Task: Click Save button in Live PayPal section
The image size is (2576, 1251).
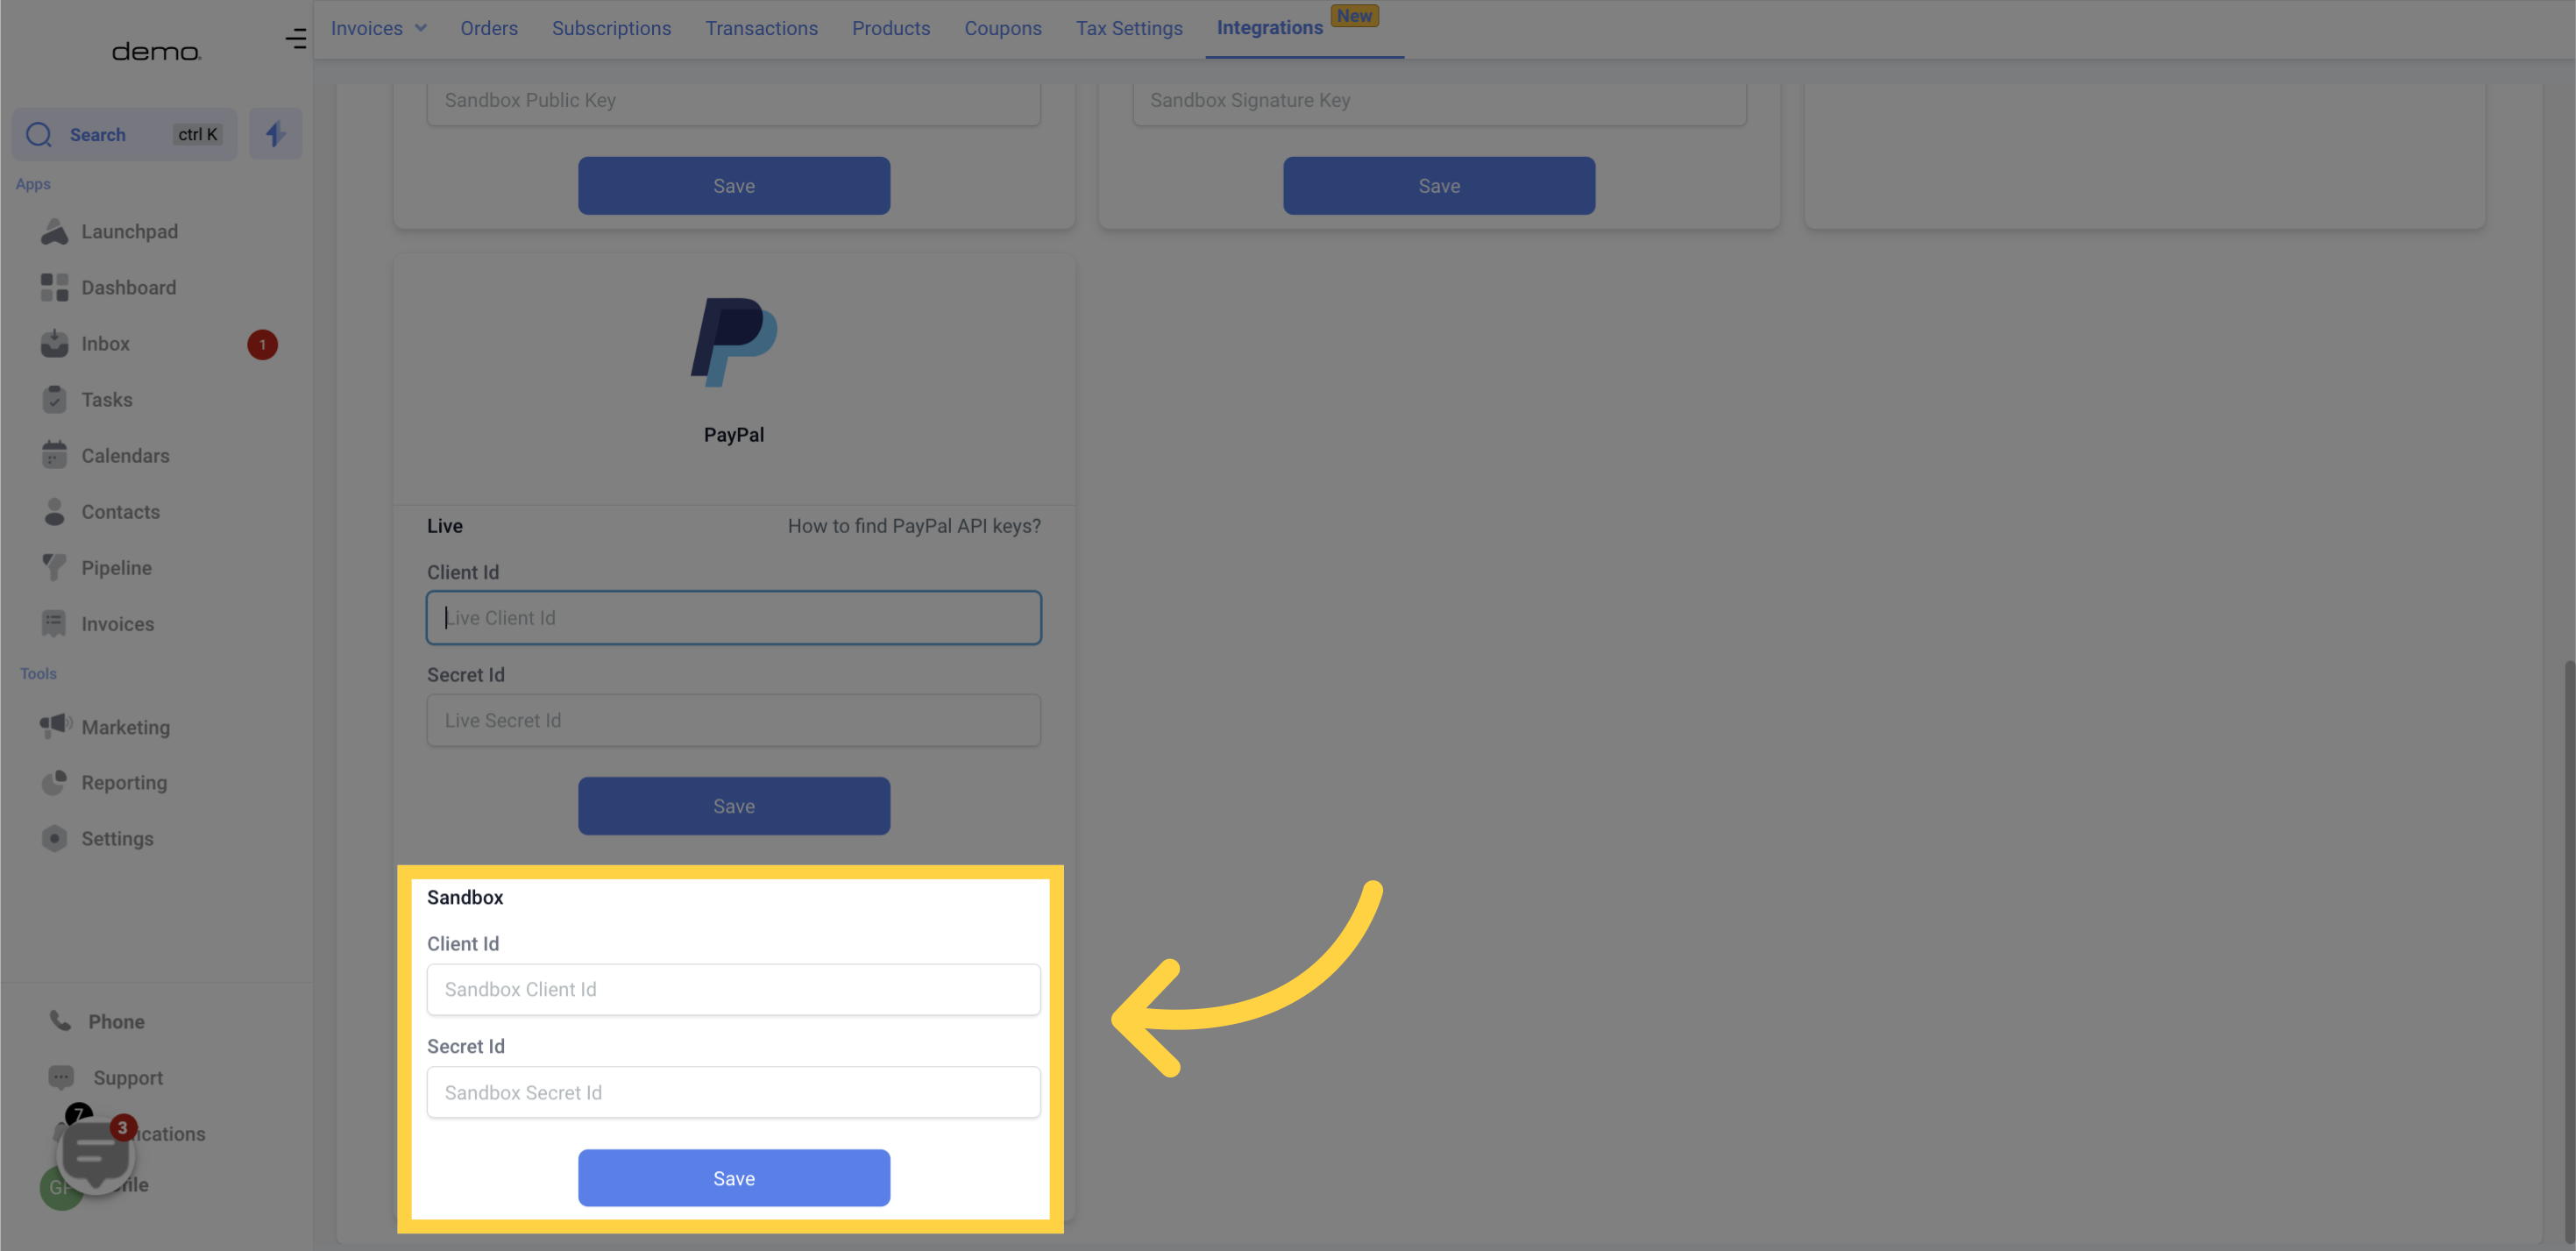Action: [734, 806]
